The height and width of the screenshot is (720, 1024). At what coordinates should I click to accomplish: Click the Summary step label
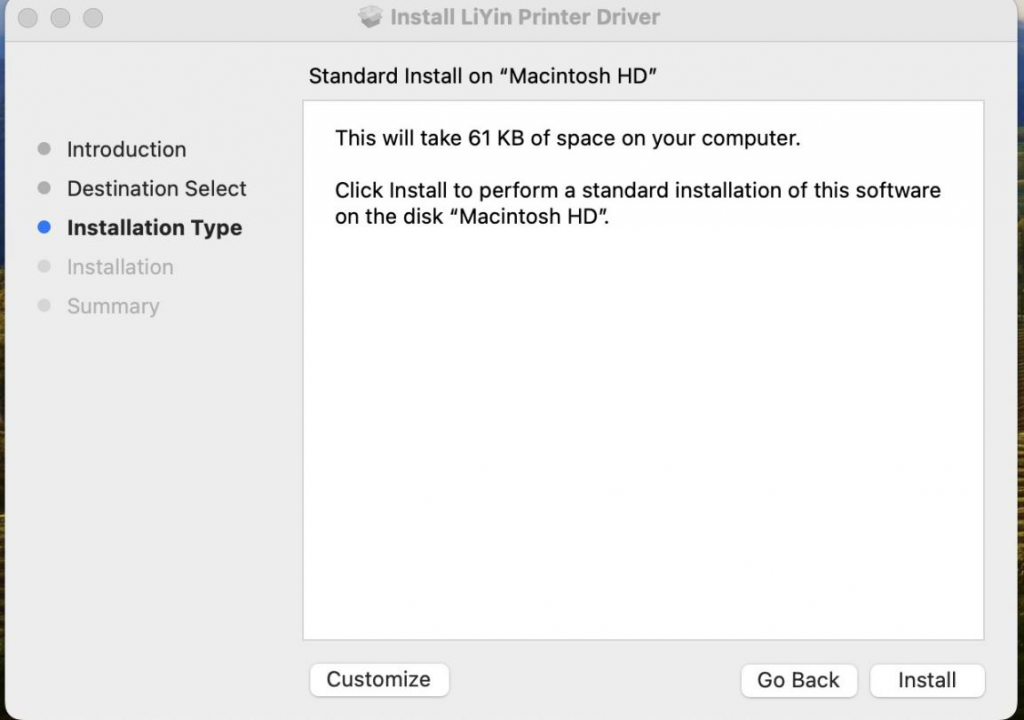coord(113,306)
